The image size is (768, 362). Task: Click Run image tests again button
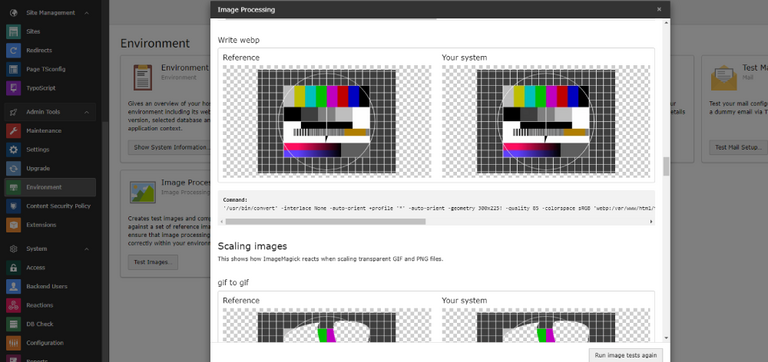(x=626, y=355)
